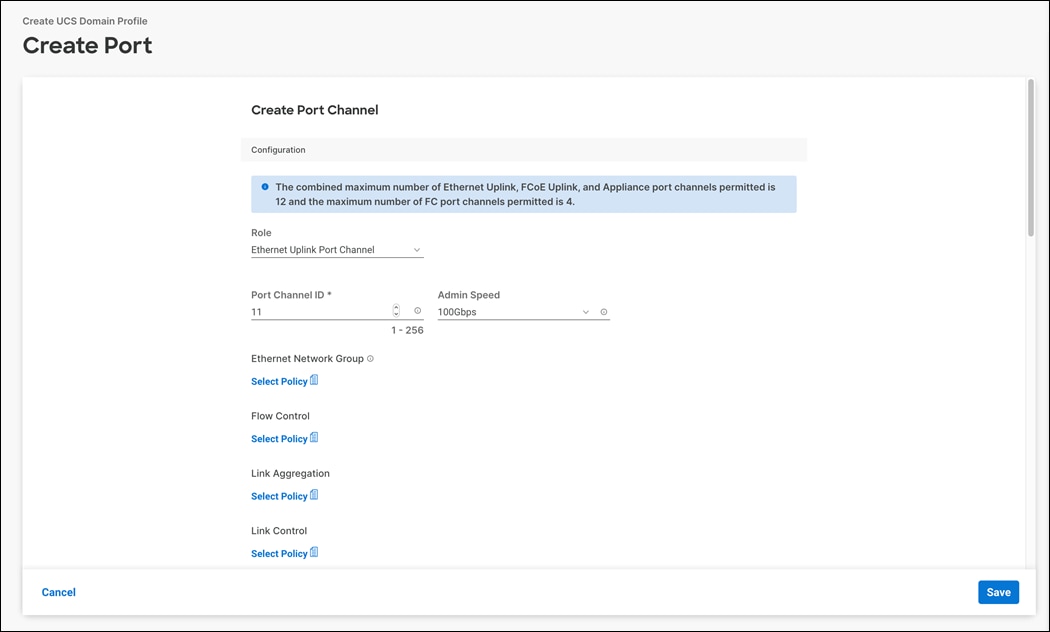Screen dimensions: 1050x632
Task: Click the vertical scrollbar of the form
Action: (1031, 160)
